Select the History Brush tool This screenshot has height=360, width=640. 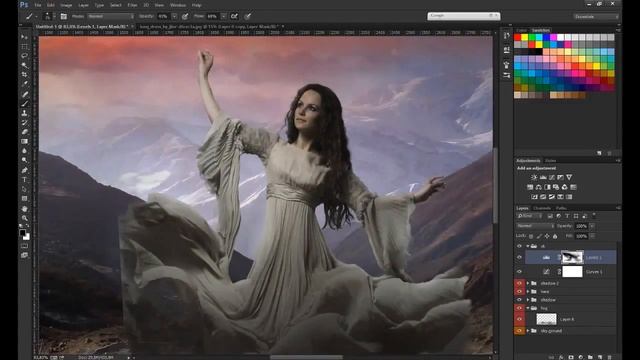[24, 122]
